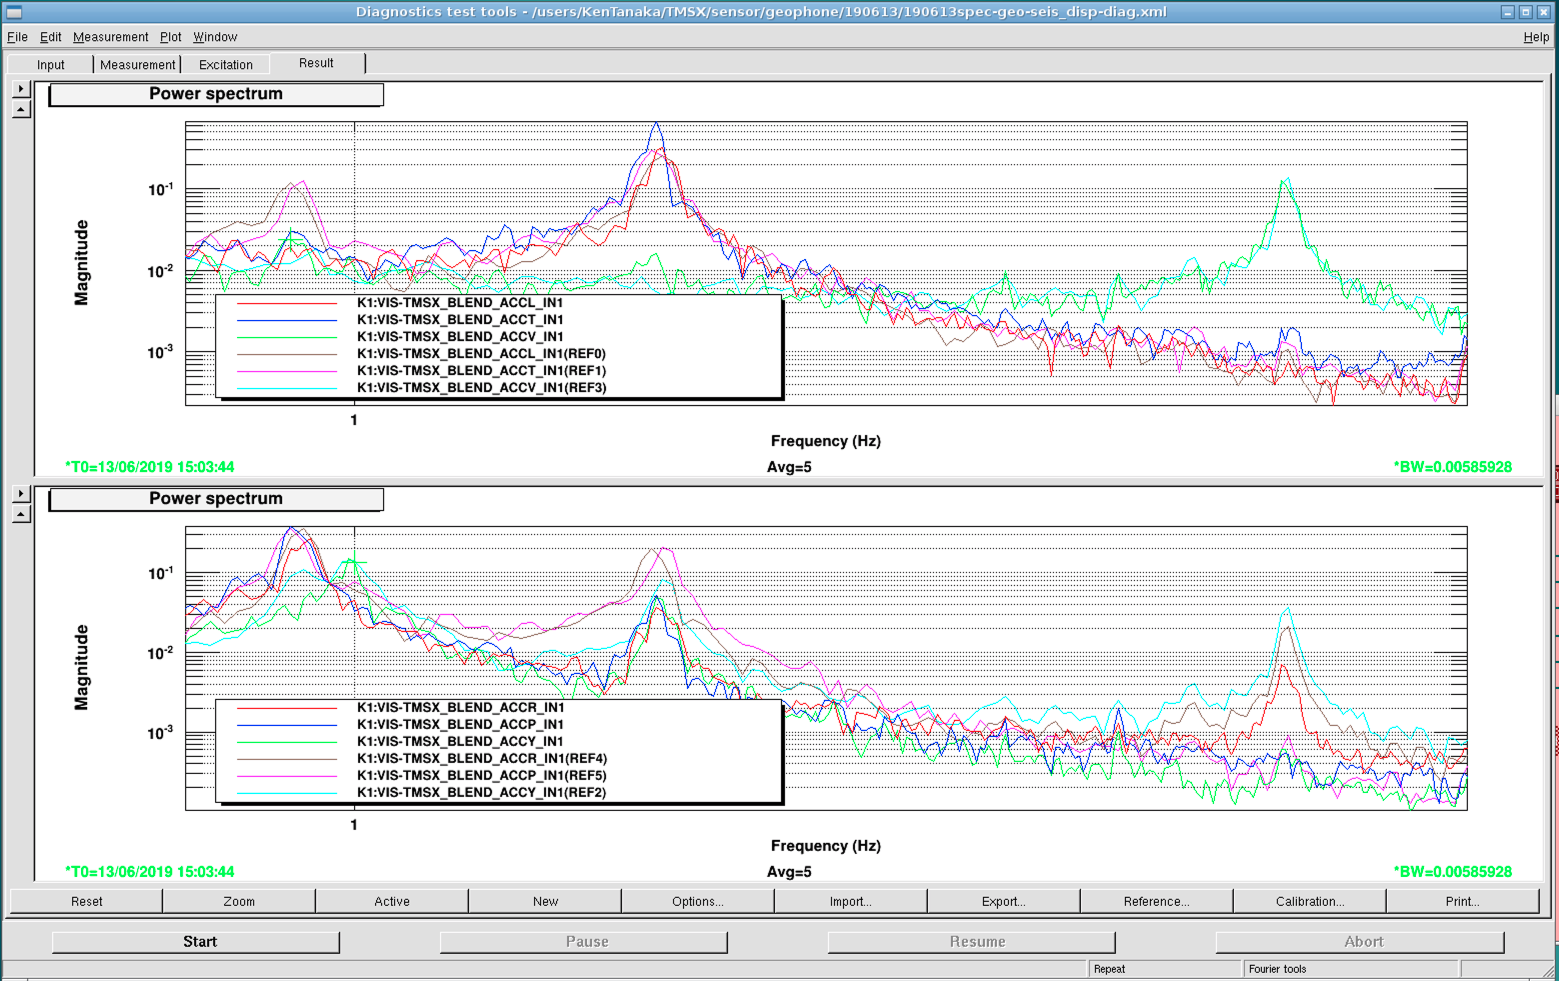The height and width of the screenshot is (981, 1559).
Task: Click the right-arrow button beside the bottom plot
Action: [x=21, y=494]
